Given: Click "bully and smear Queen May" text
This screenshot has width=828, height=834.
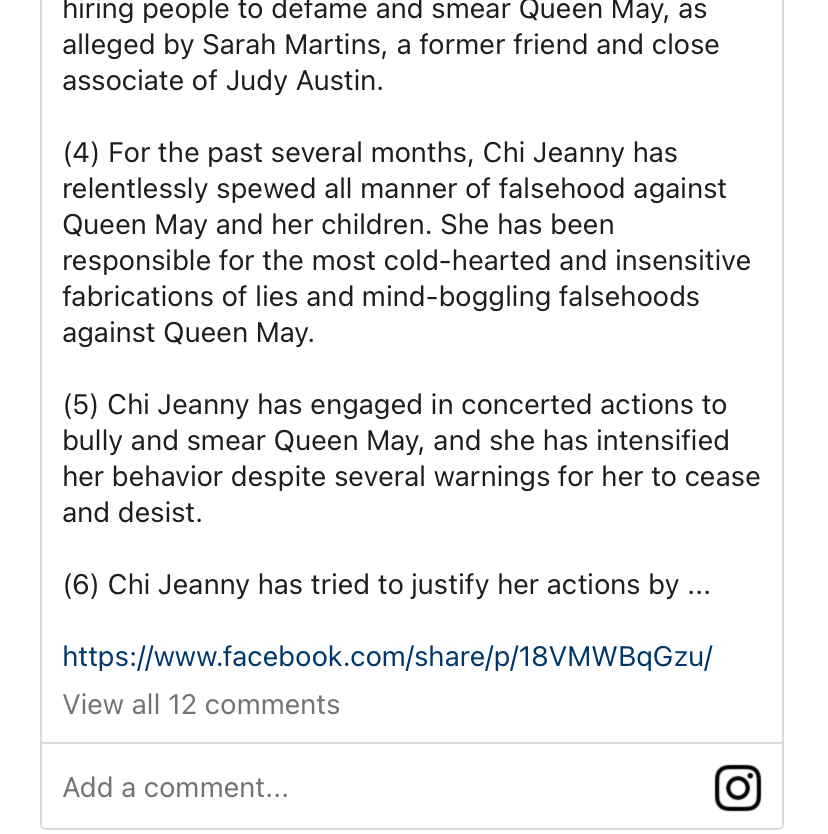Looking at the screenshot, I should [x=244, y=441].
